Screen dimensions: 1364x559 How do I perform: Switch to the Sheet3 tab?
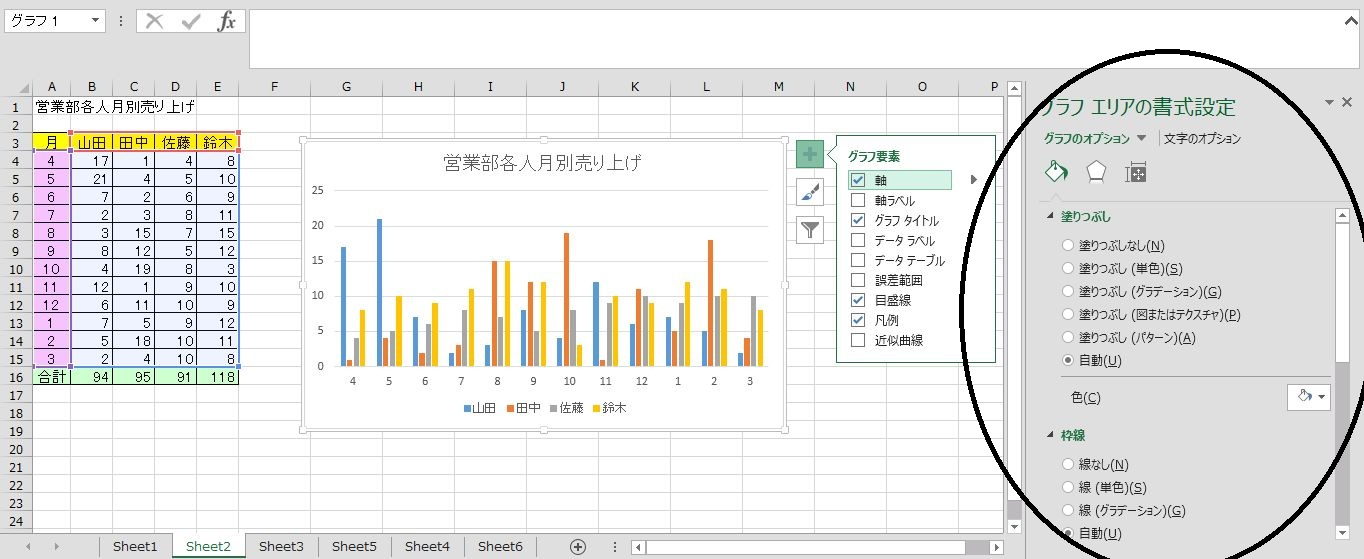[x=281, y=546]
